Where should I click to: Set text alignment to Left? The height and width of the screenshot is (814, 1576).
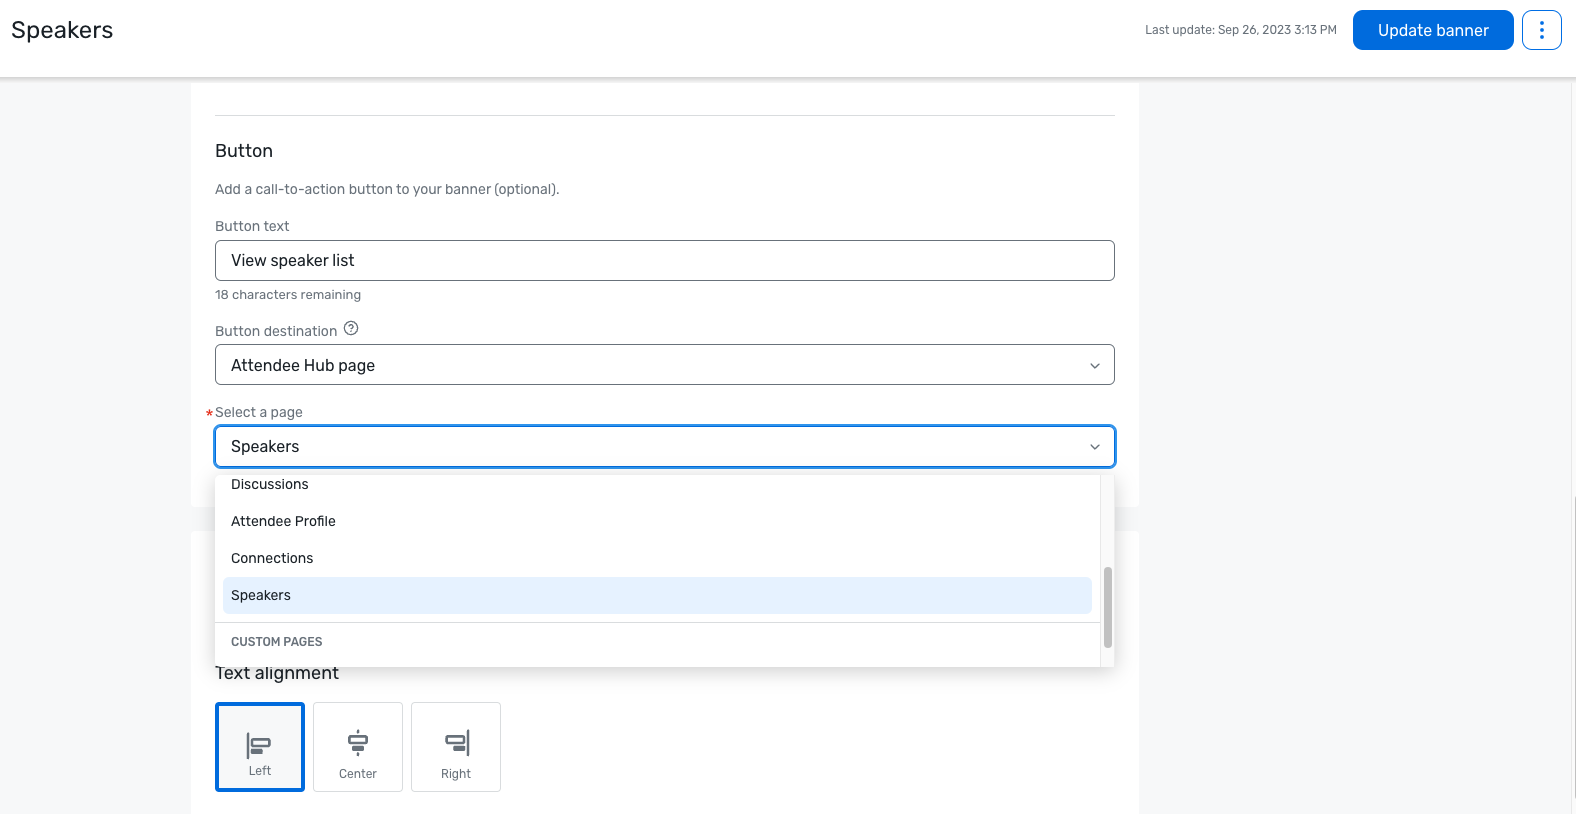[260, 747]
